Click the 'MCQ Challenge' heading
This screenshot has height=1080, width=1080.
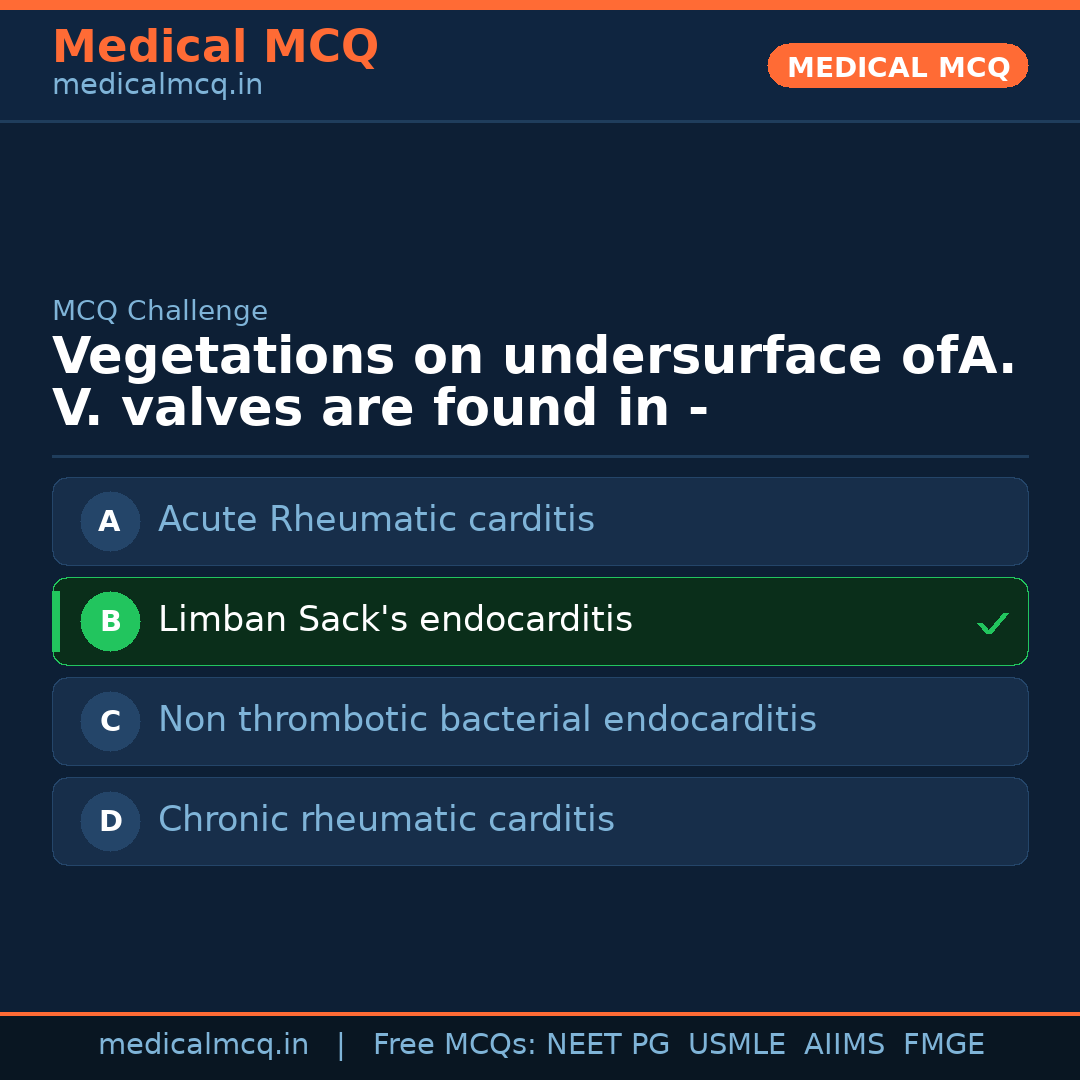(160, 311)
